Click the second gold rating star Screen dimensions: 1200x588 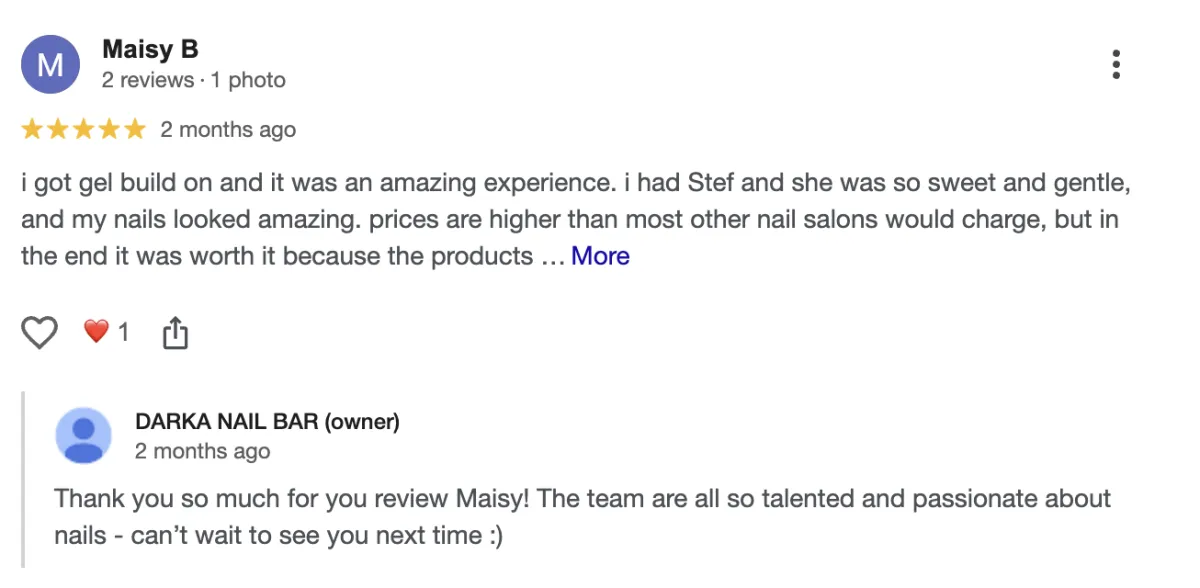(x=58, y=129)
